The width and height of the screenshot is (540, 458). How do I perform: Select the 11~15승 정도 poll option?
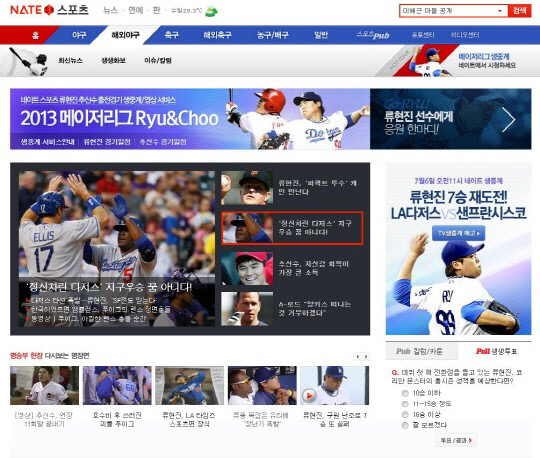point(405,404)
